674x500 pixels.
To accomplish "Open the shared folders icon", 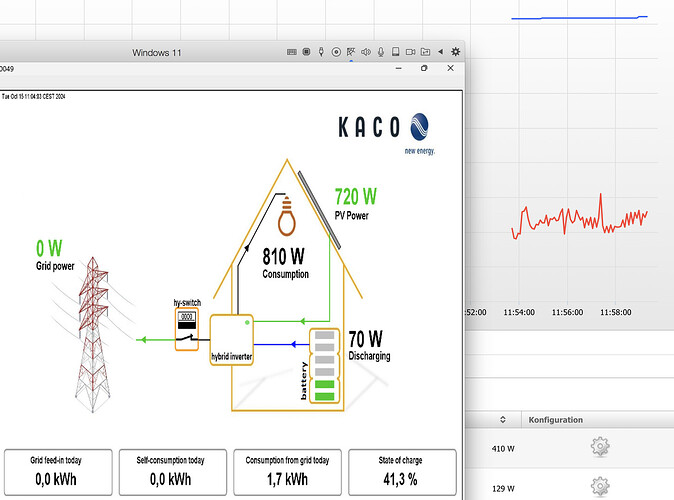I will (425, 52).
